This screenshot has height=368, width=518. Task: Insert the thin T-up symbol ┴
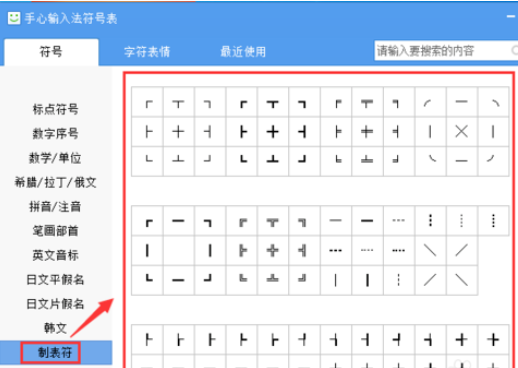pyautogui.click(x=179, y=161)
